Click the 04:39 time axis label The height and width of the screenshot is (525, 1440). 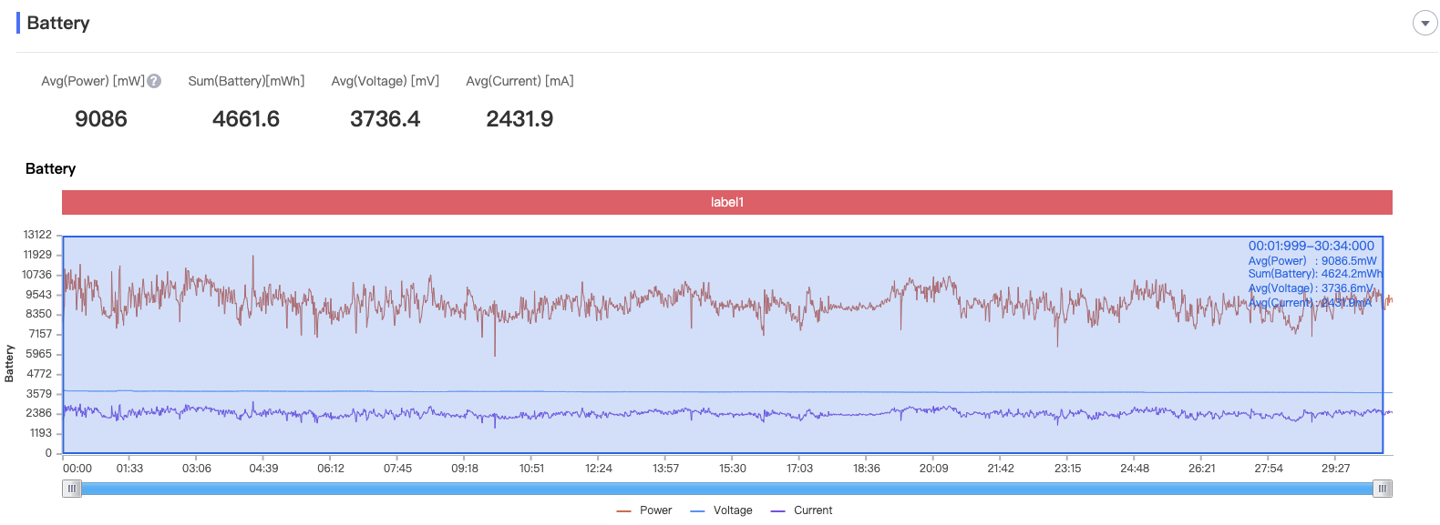pos(263,468)
